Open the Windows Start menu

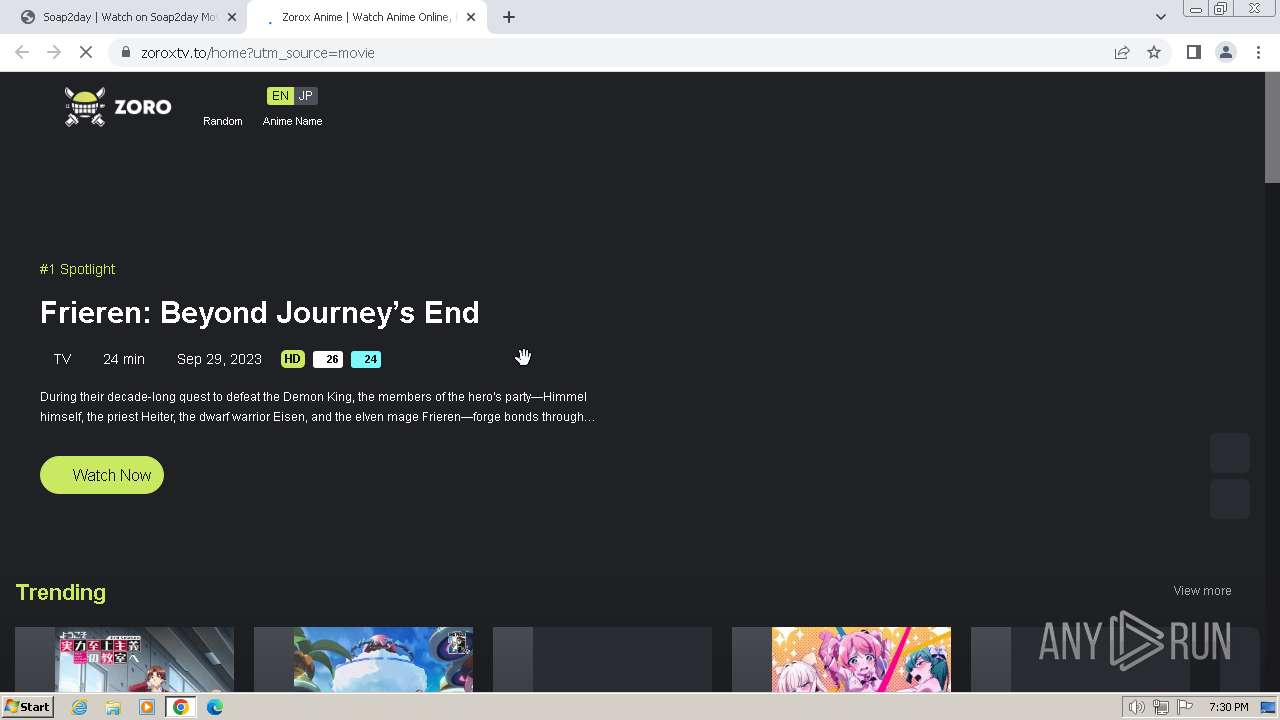pyautogui.click(x=27, y=707)
